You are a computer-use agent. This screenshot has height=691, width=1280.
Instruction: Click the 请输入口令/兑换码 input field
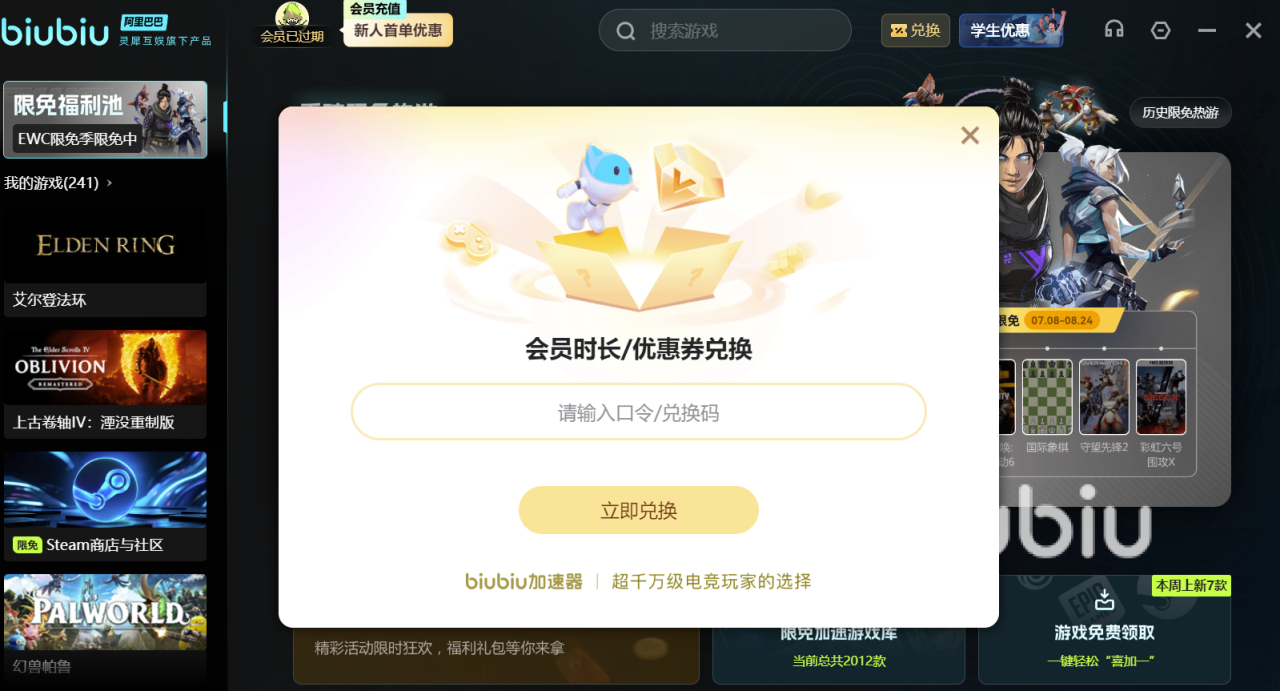[639, 412]
